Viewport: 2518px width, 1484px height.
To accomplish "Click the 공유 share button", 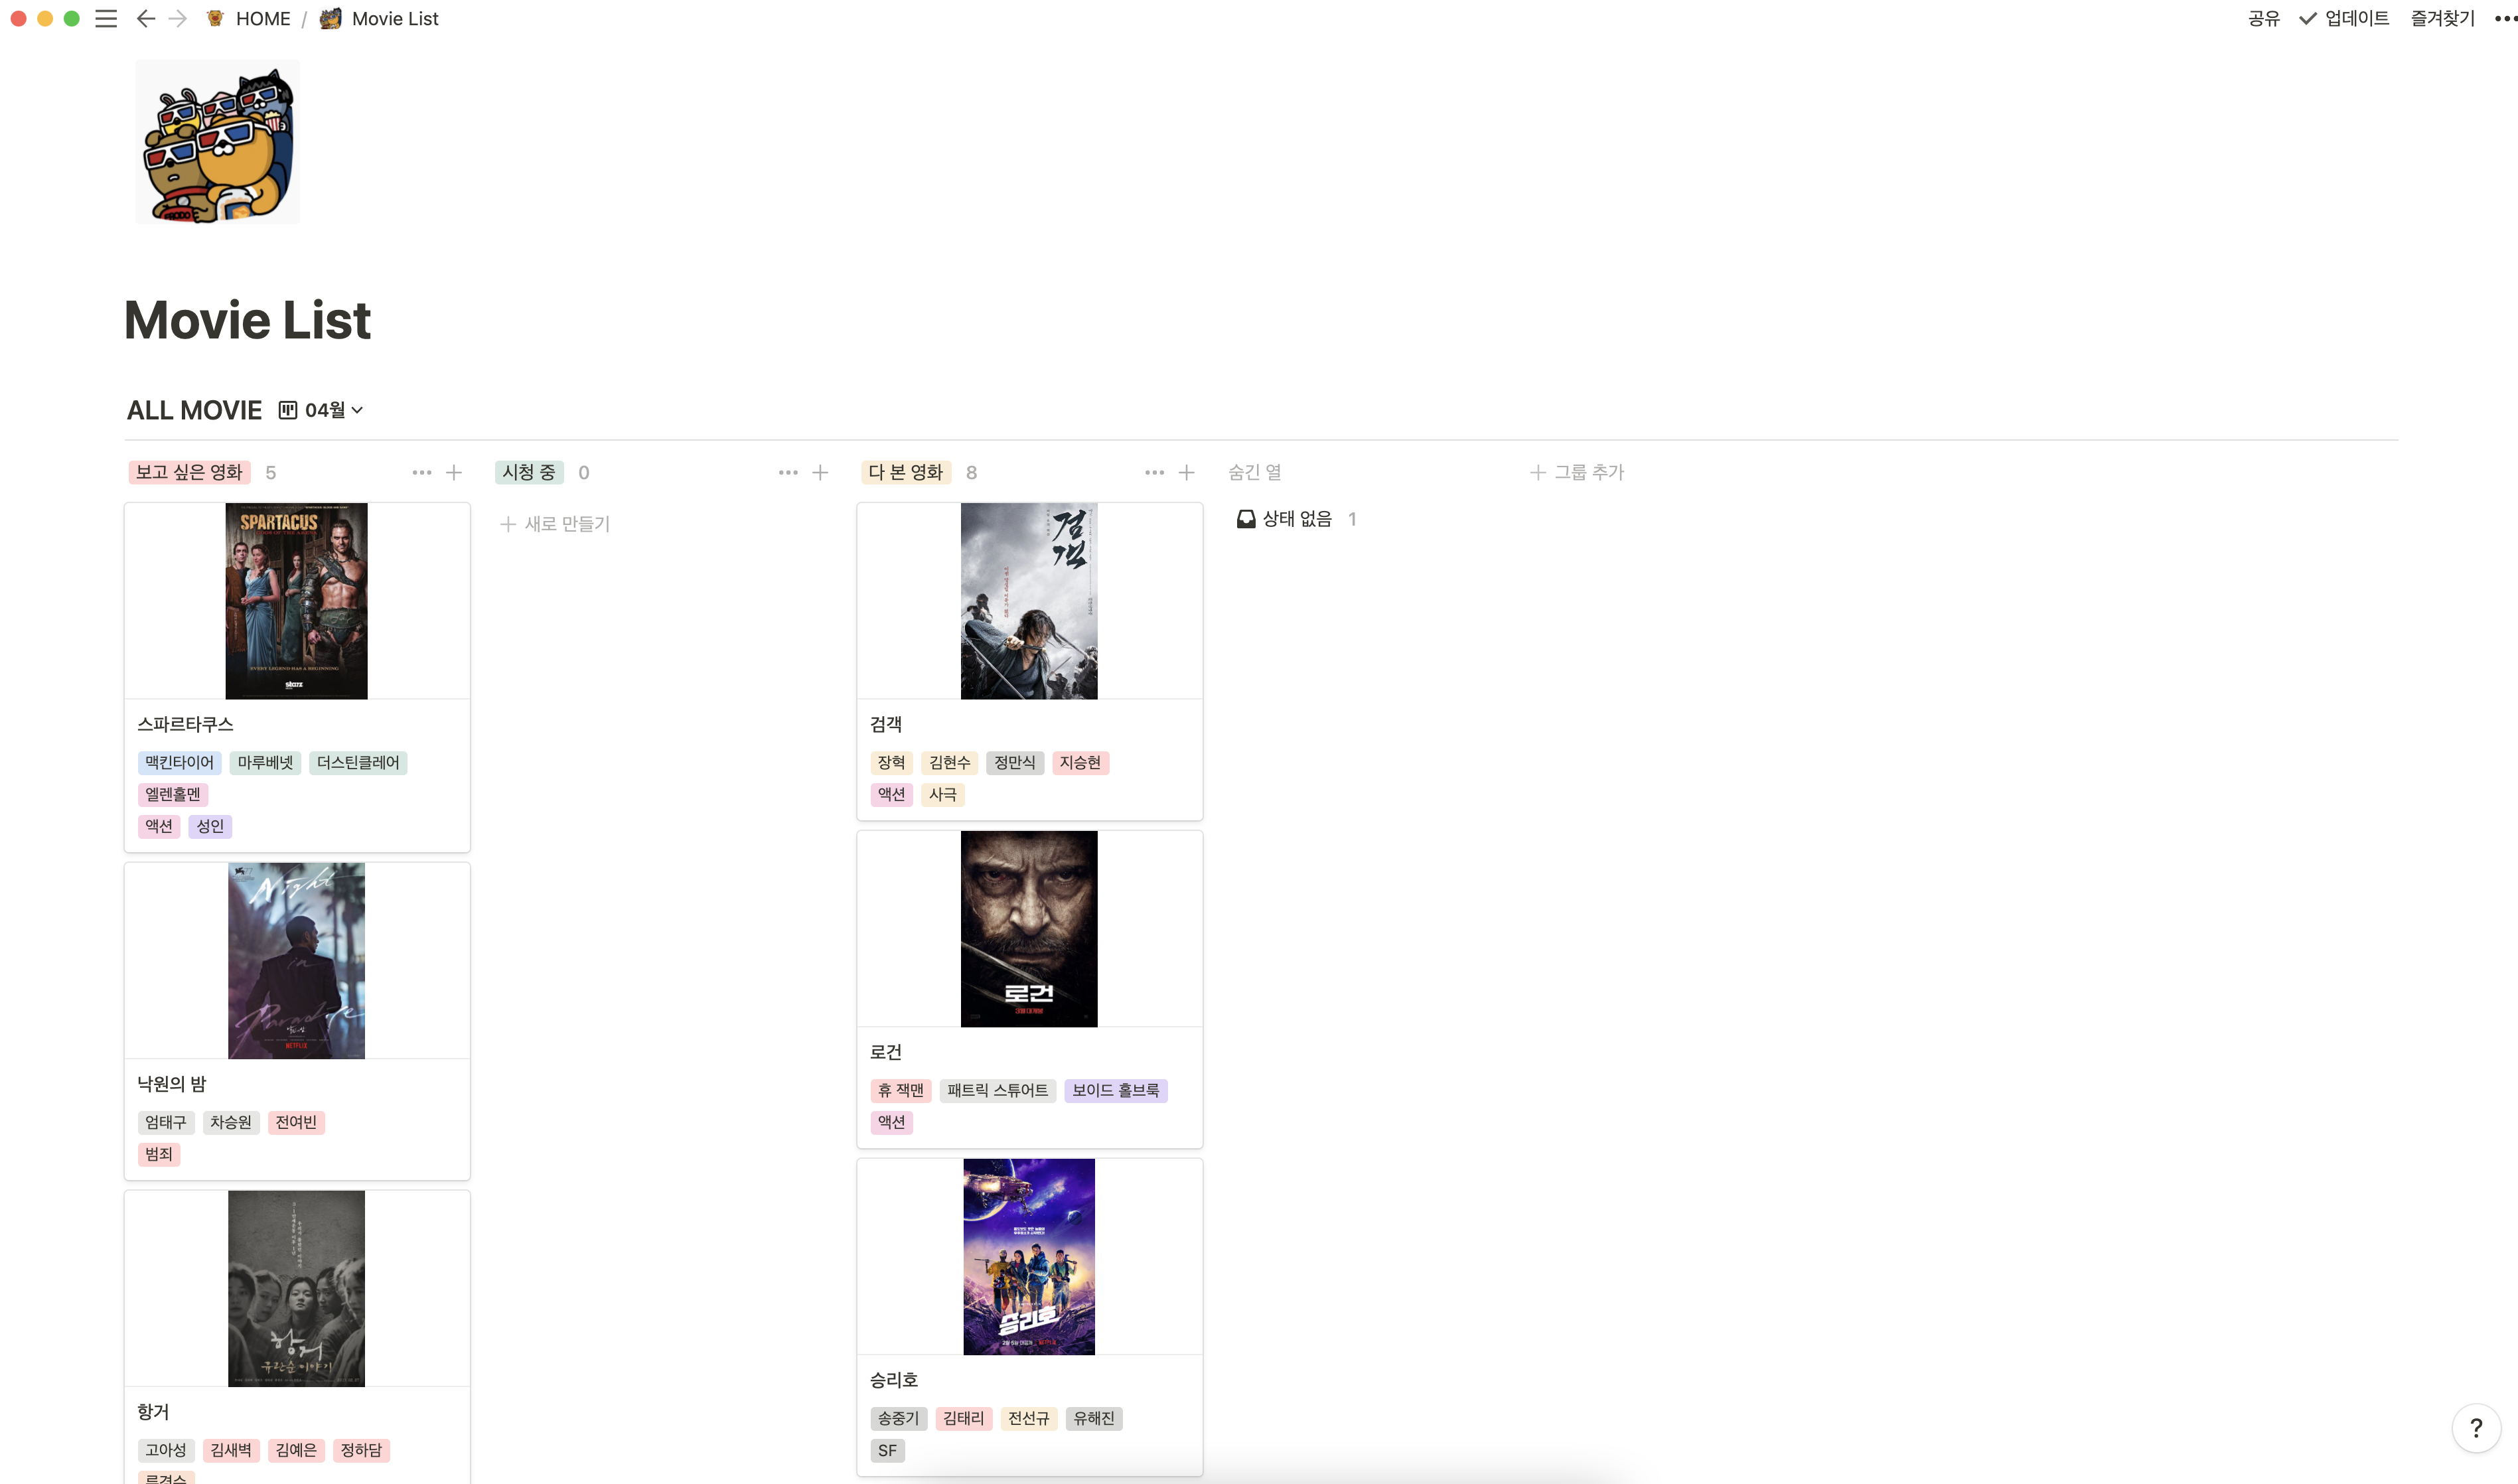I will tap(2263, 19).
